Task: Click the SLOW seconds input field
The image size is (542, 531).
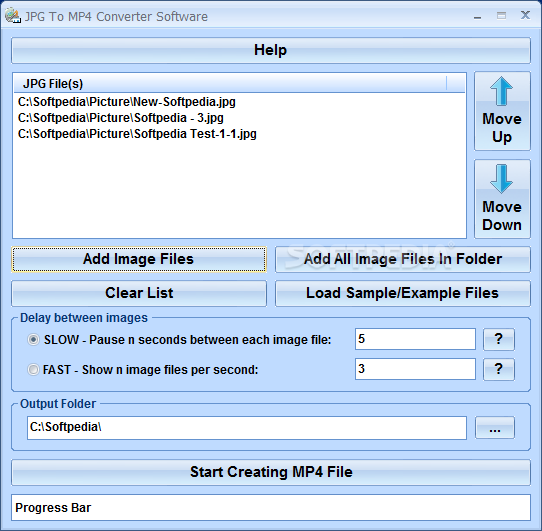Action: point(415,339)
